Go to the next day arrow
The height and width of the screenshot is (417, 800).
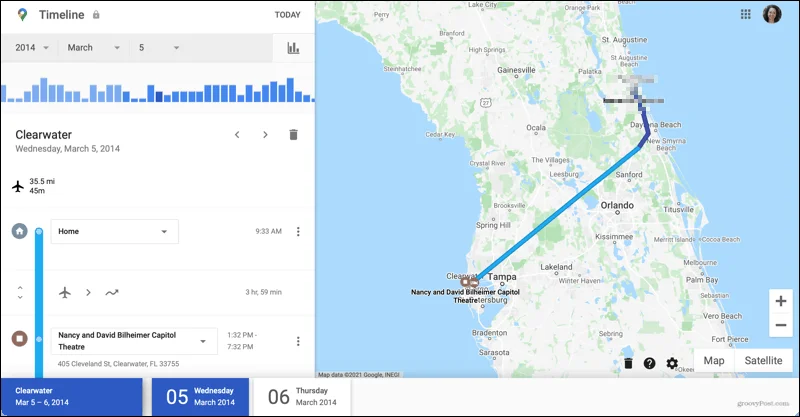coord(265,135)
